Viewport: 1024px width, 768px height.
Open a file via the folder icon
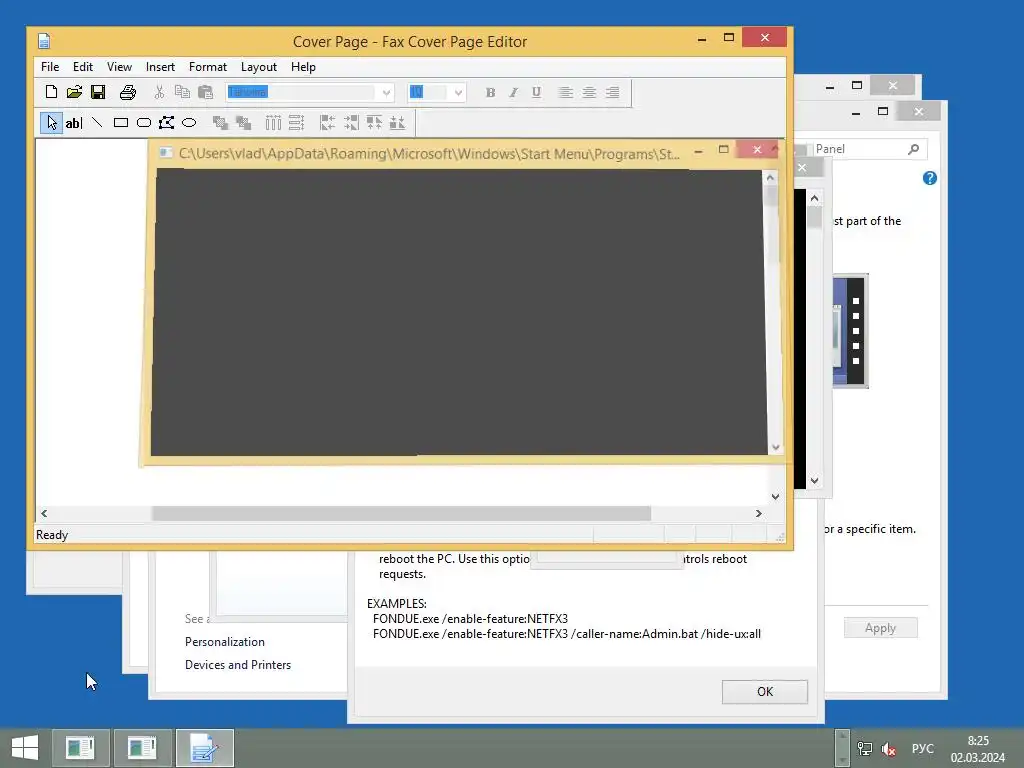pyautogui.click(x=74, y=92)
